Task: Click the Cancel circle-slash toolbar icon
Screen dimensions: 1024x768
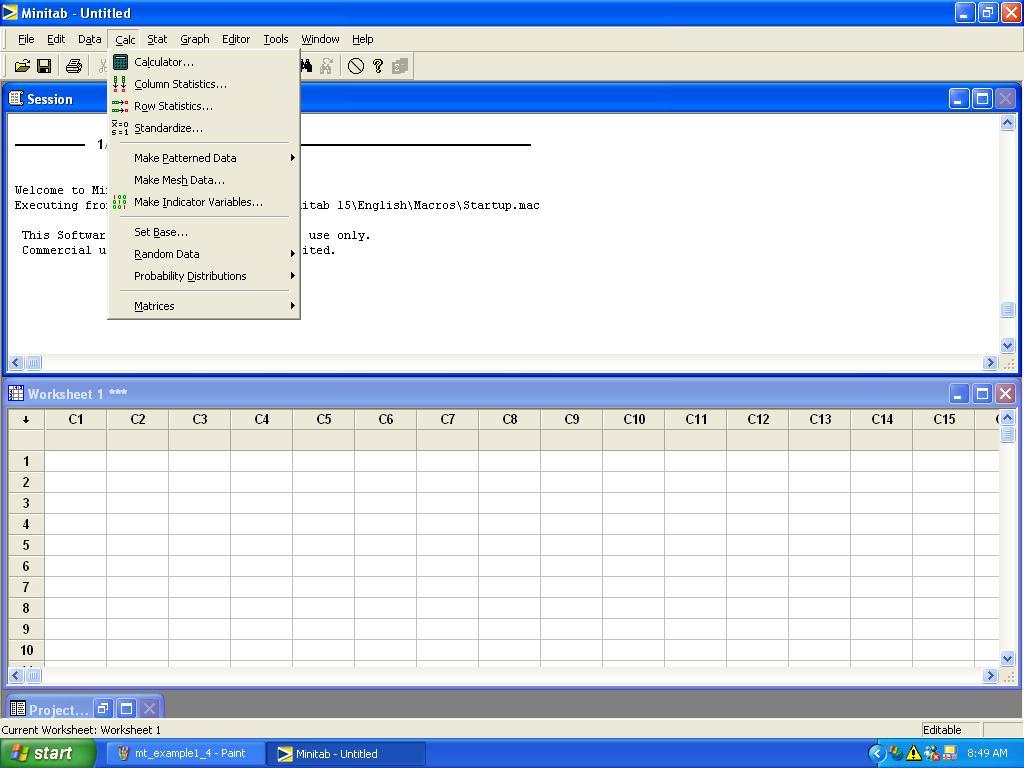Action: (x=356, y=66)
